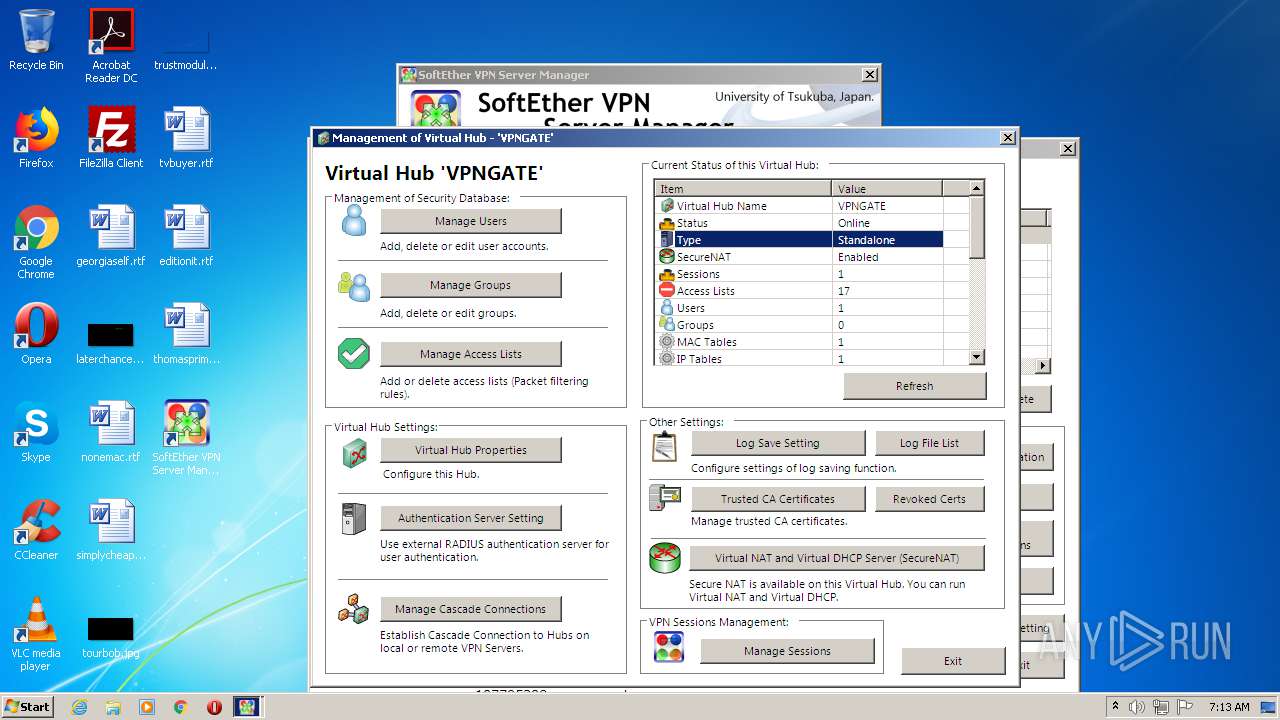Open Acrobat Reader DC desktop shortcut
1280x720 pixels.
111,45
